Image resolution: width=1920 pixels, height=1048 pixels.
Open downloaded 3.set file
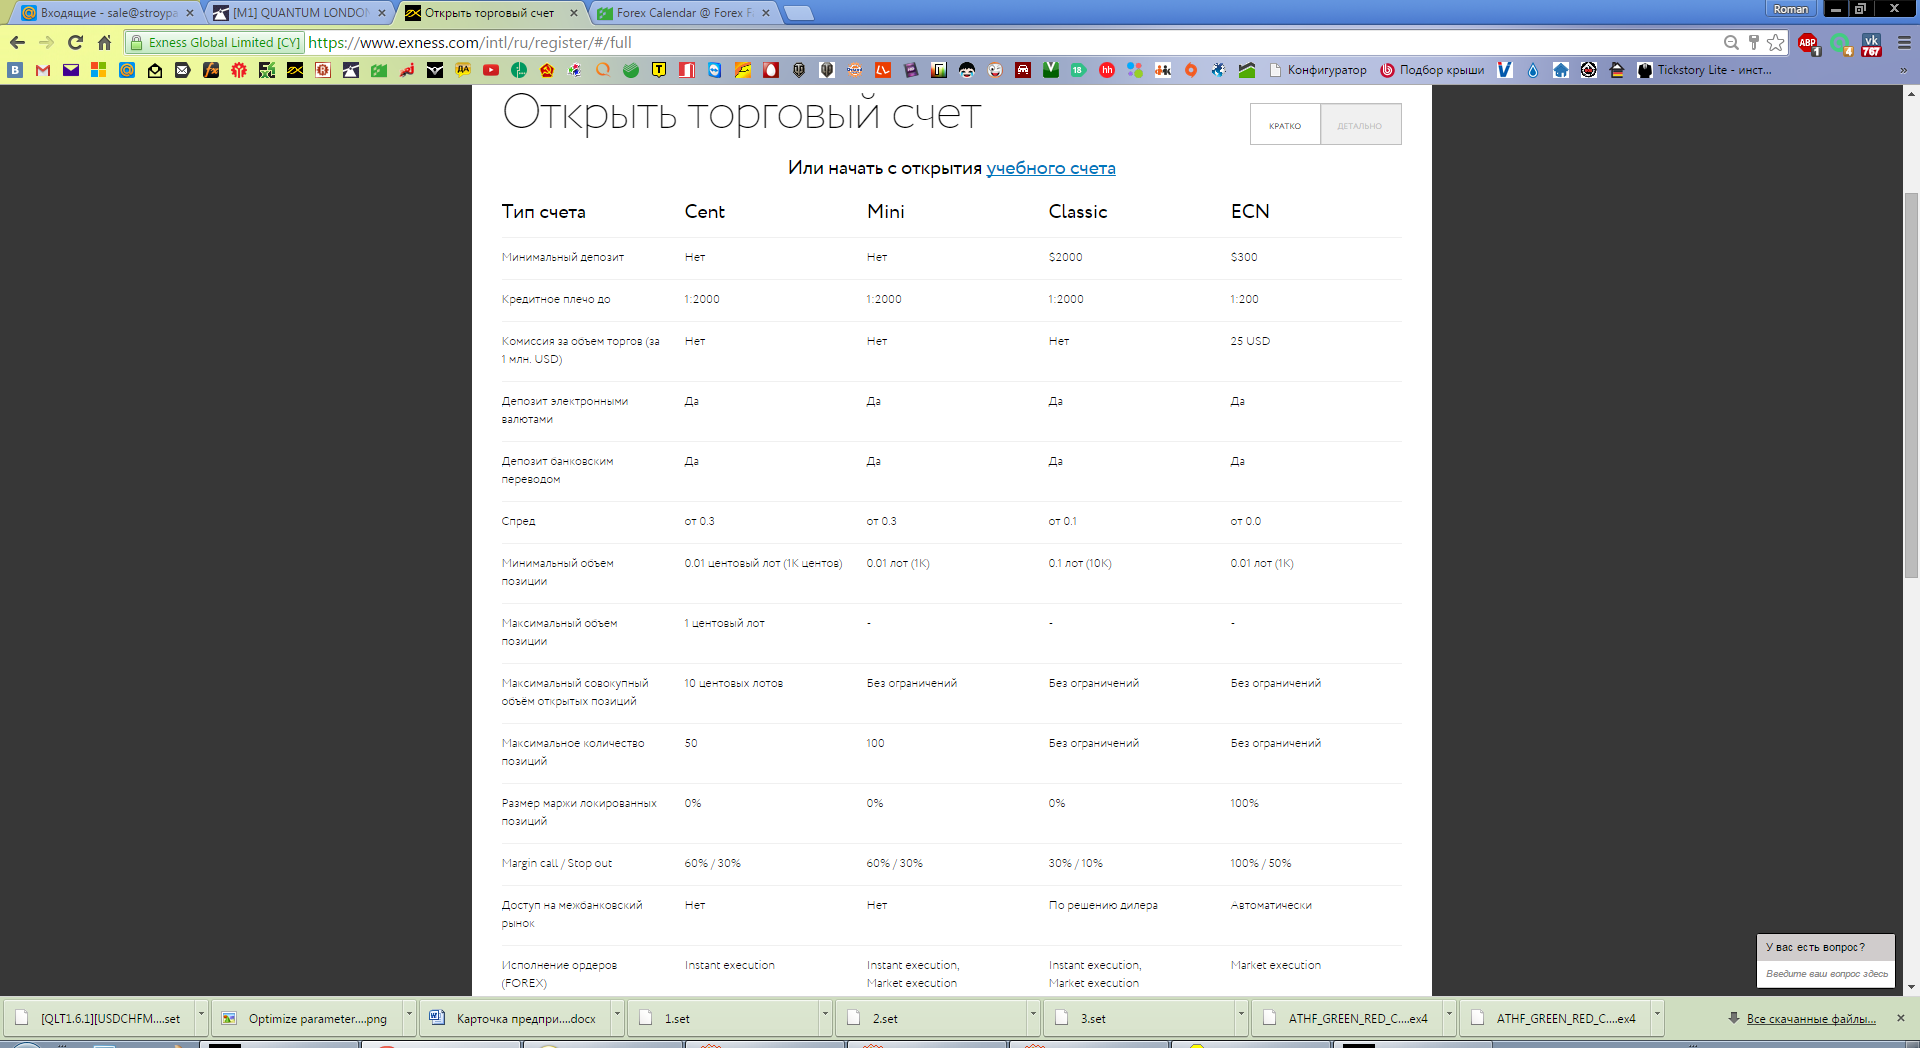(x=1141, y=1018)
